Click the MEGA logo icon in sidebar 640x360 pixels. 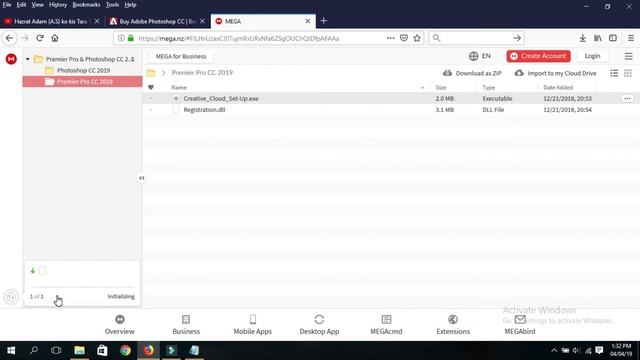11,59
